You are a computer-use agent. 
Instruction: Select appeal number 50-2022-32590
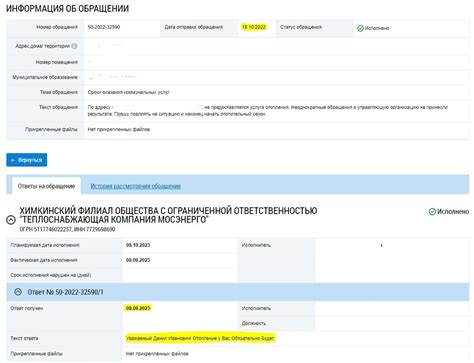click(104, 27)
